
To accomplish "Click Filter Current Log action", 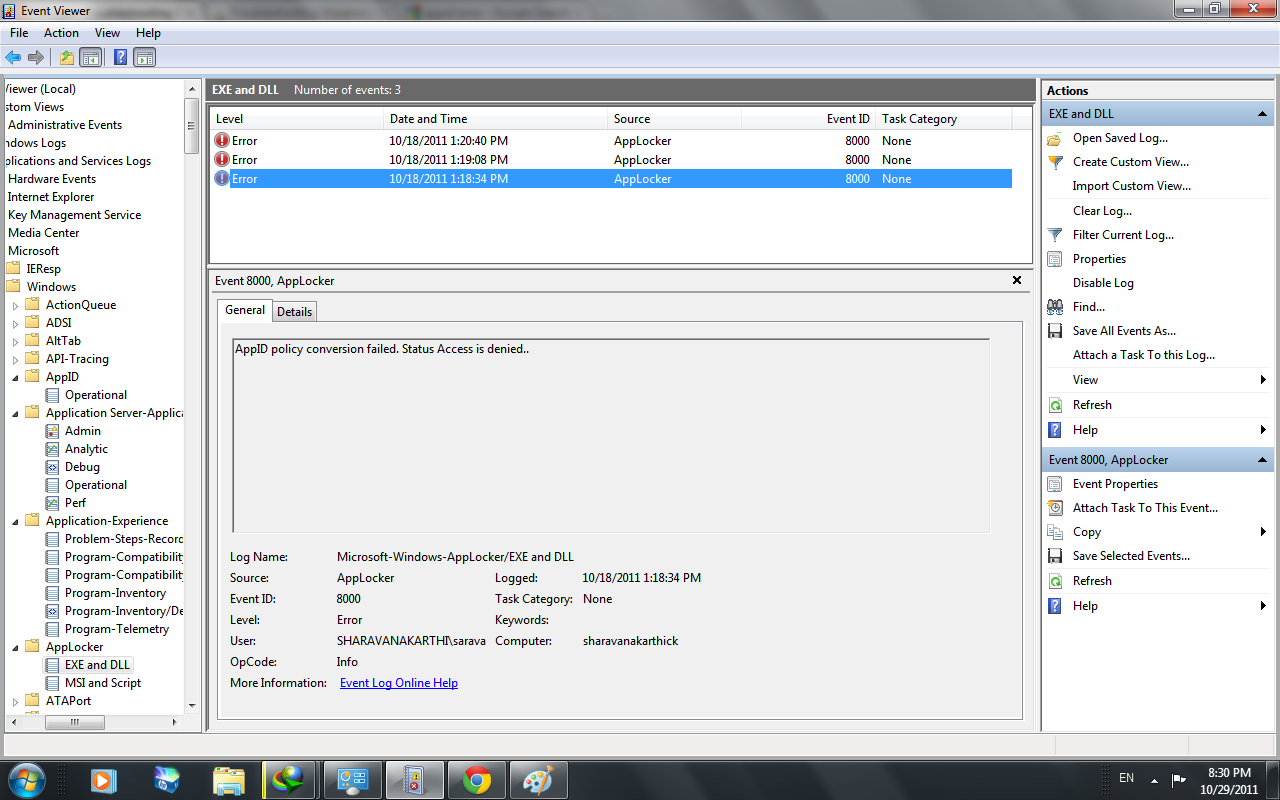I will [1123, 235].
